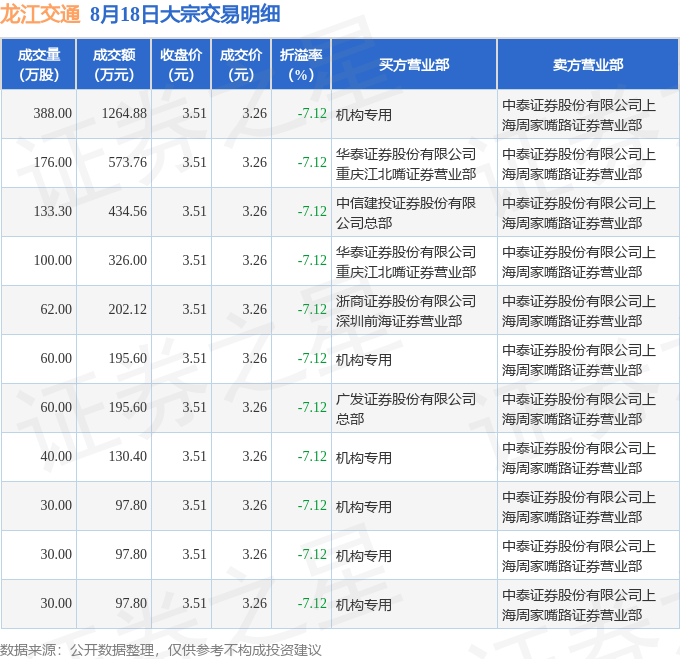This screenshot has width=680, height=659.
Task: Open the 广发证券股份有限公司总部 buyer entry
Action: tap(406, 408)
